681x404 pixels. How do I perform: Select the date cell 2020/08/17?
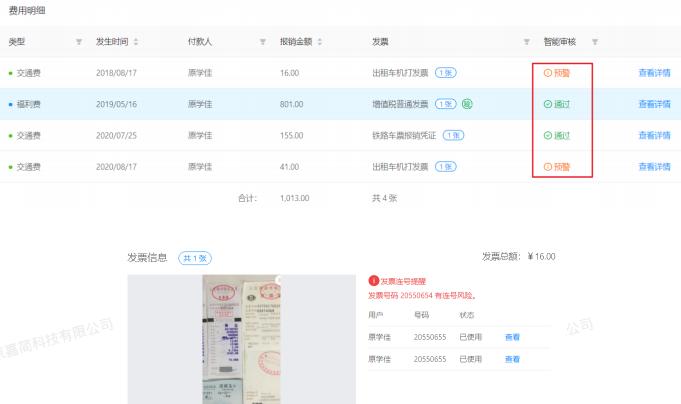[x=116, y=167]
